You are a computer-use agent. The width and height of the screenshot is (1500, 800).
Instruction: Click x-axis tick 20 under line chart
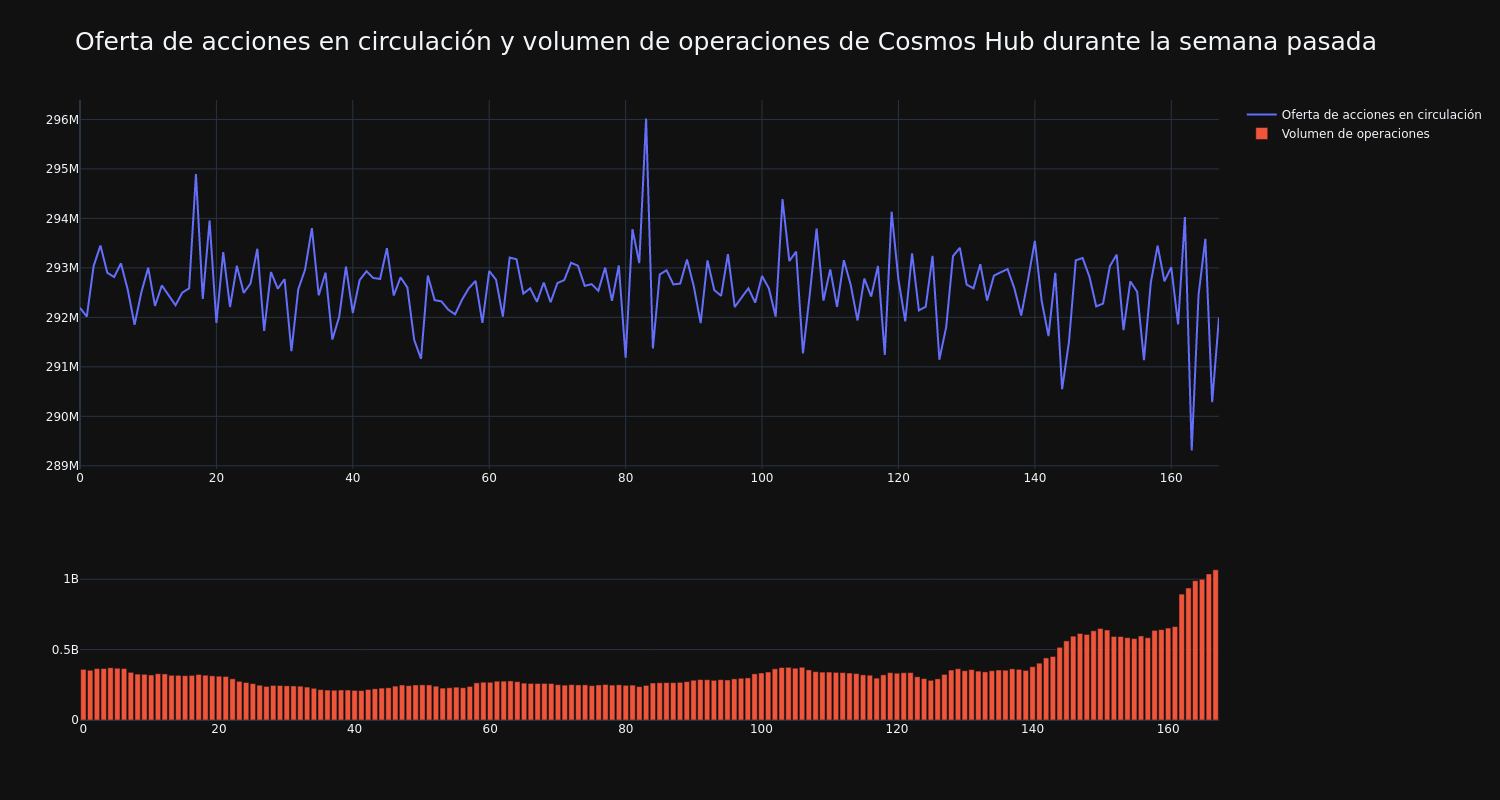[x=216, y=479]
